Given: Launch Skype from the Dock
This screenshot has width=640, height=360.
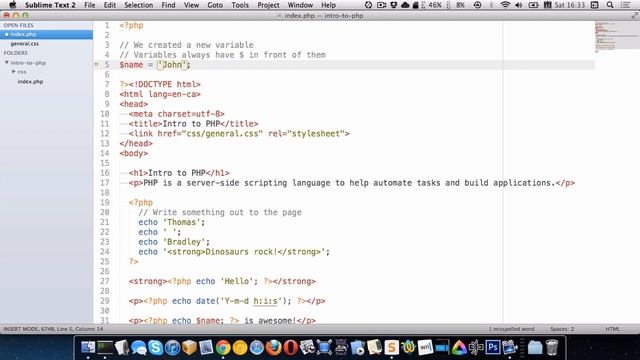Looking at the screenshot, I should 156,347.
